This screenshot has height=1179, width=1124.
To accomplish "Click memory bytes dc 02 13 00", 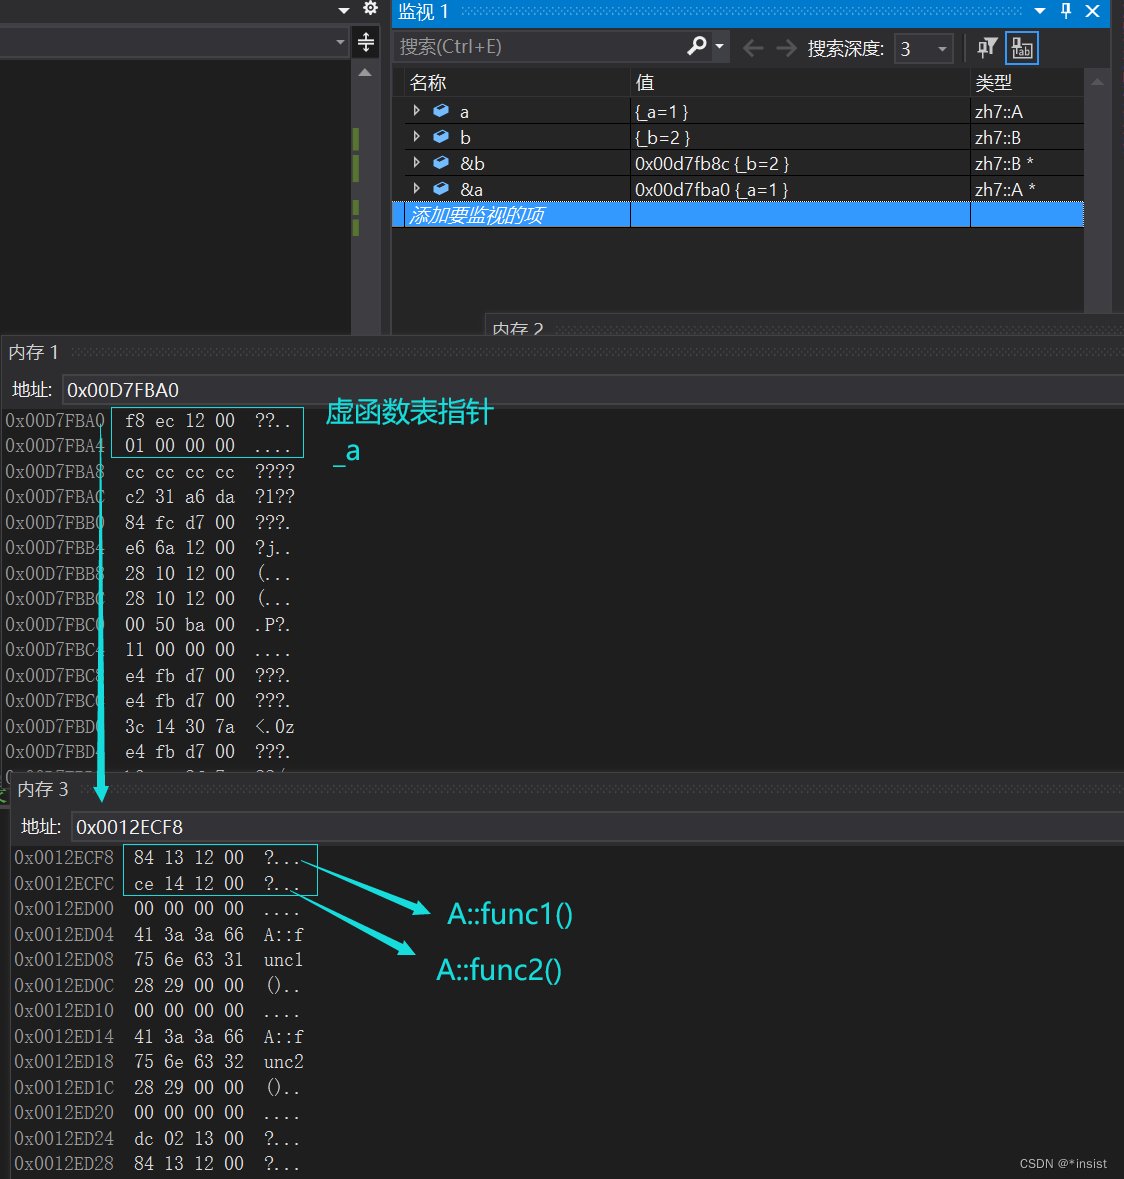I will pyautogui.click(x=189, y=1138).
